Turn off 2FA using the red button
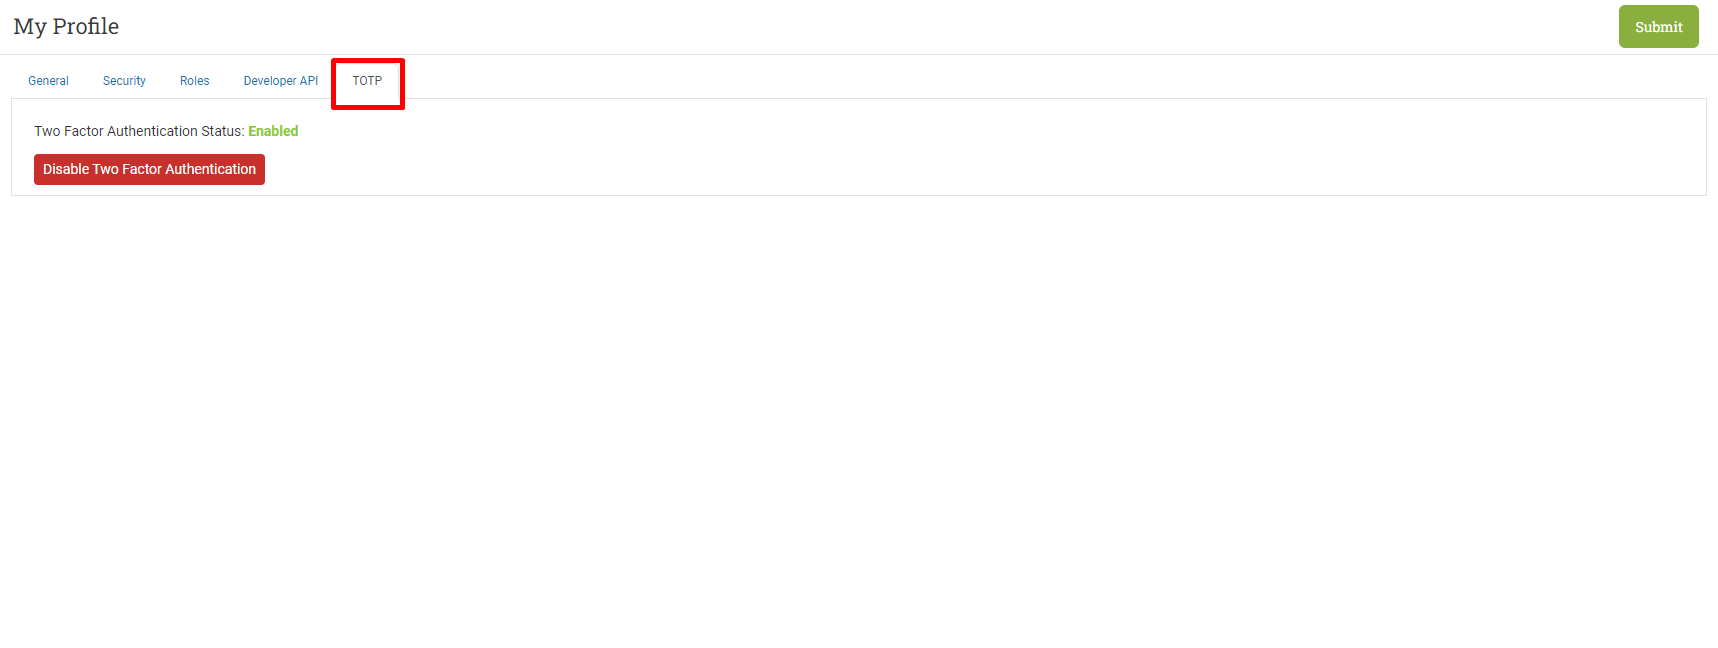The image size is (1718, 648). (149, 169)
